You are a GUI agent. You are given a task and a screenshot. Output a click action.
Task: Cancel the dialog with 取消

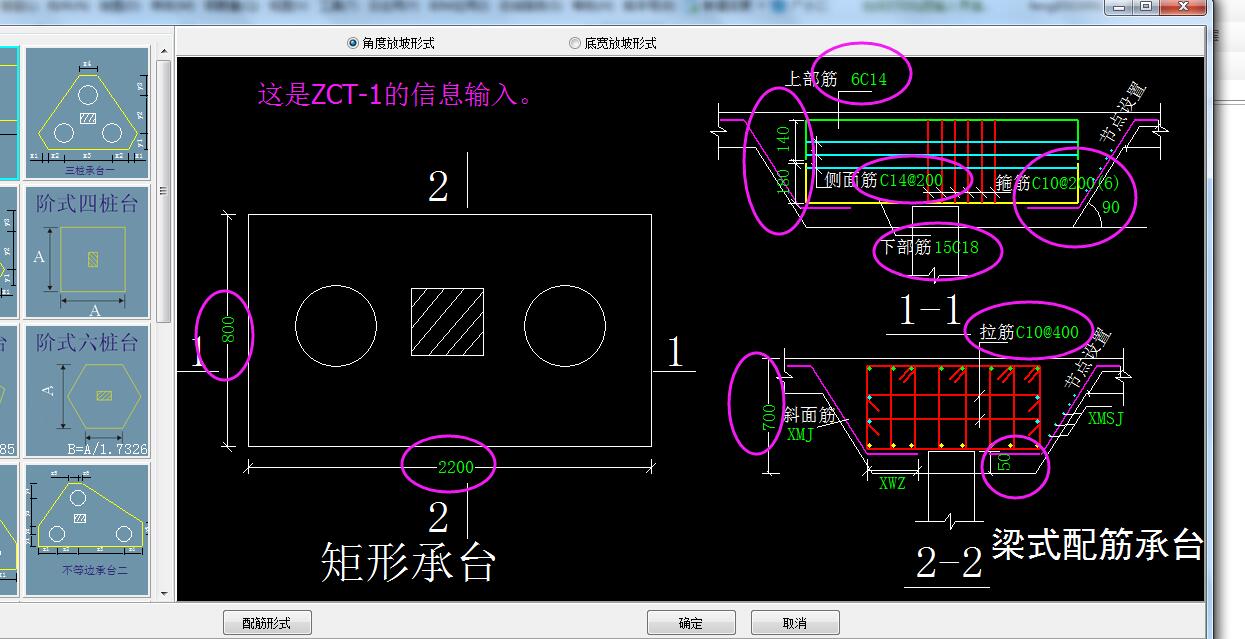coord(795,623)
